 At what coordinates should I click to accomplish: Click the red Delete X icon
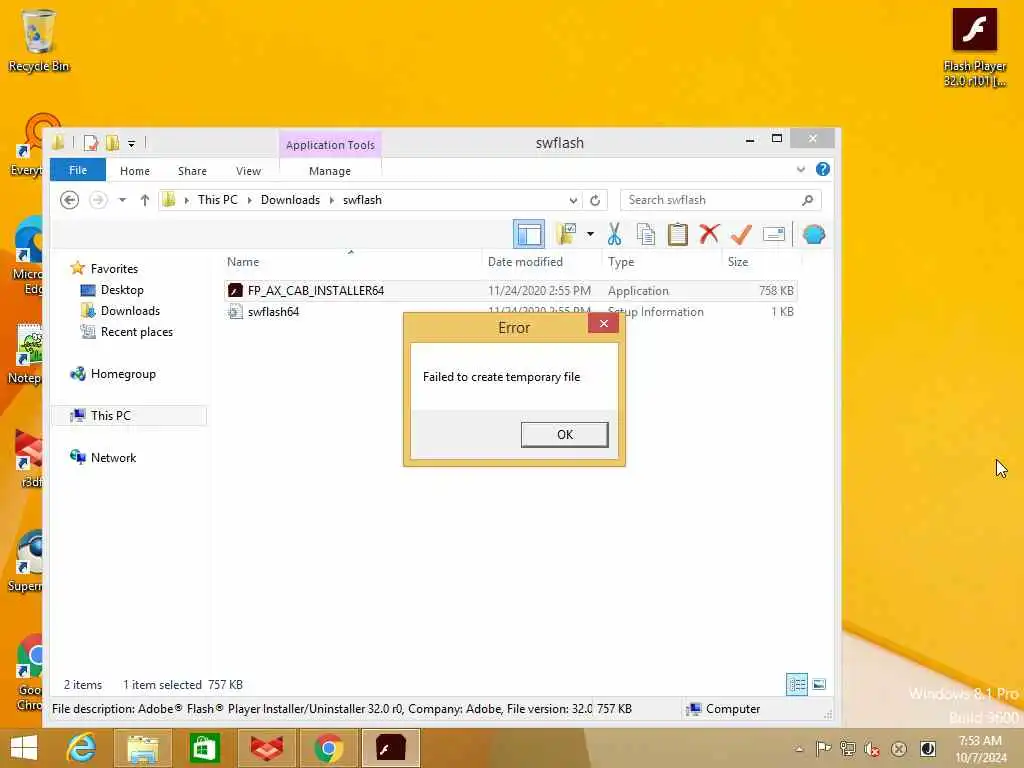(x=709, y=234)
